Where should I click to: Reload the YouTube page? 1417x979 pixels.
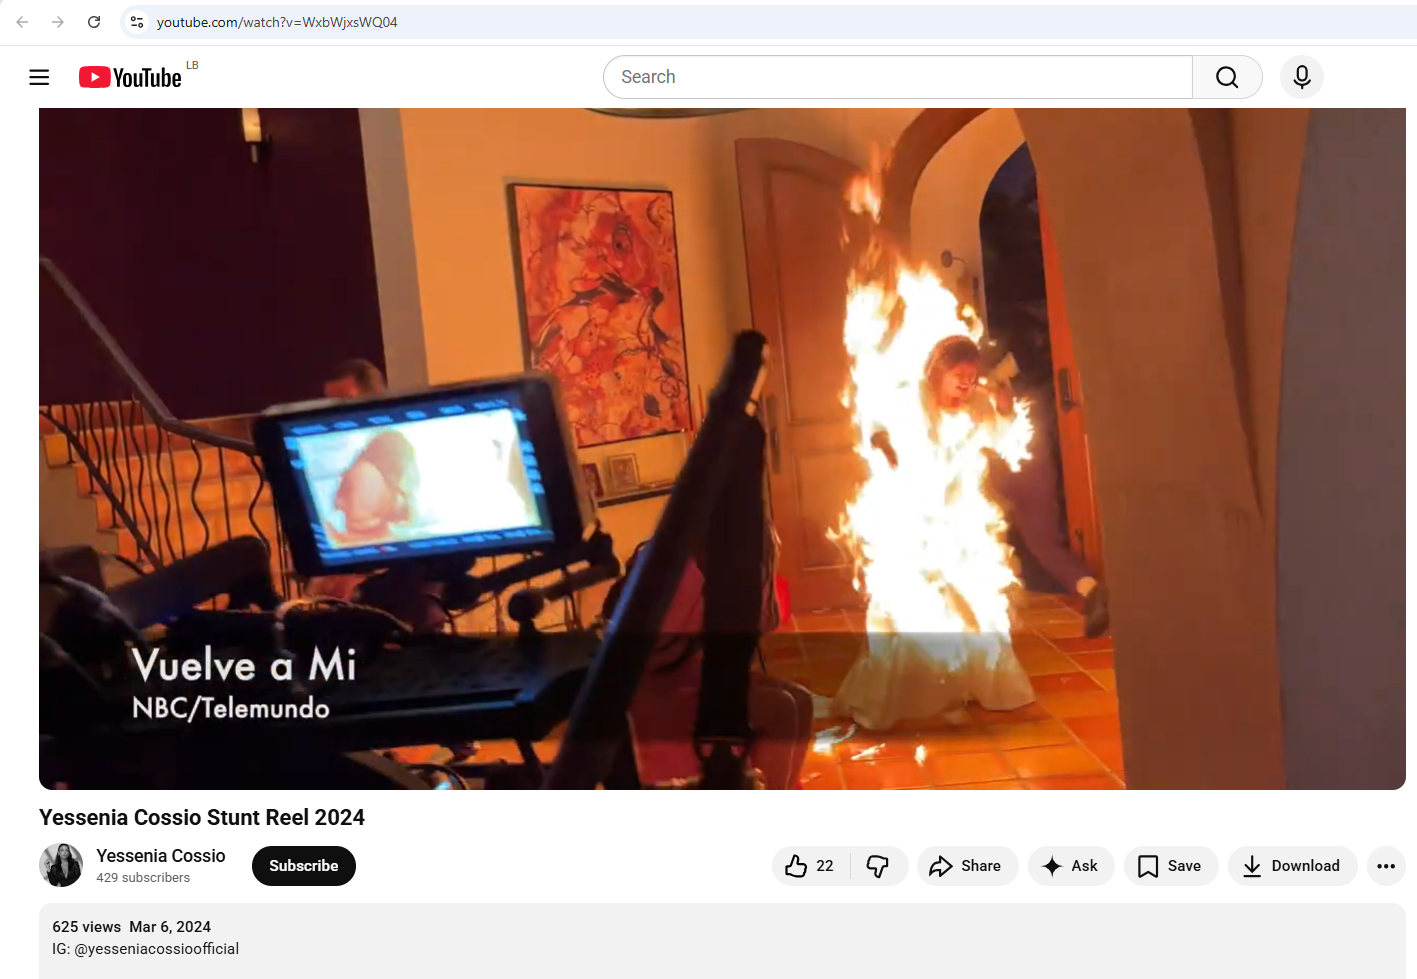point(94,22)
